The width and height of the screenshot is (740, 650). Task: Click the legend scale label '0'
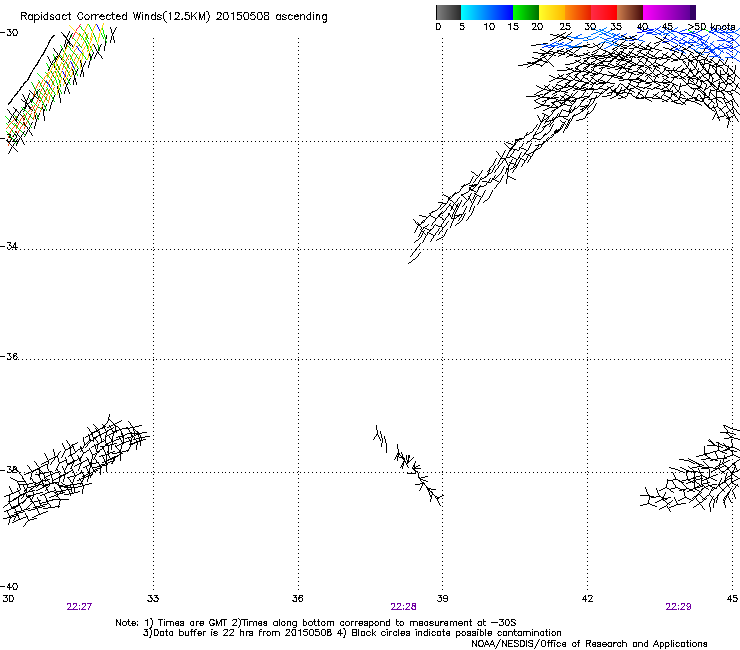(438, 27)
